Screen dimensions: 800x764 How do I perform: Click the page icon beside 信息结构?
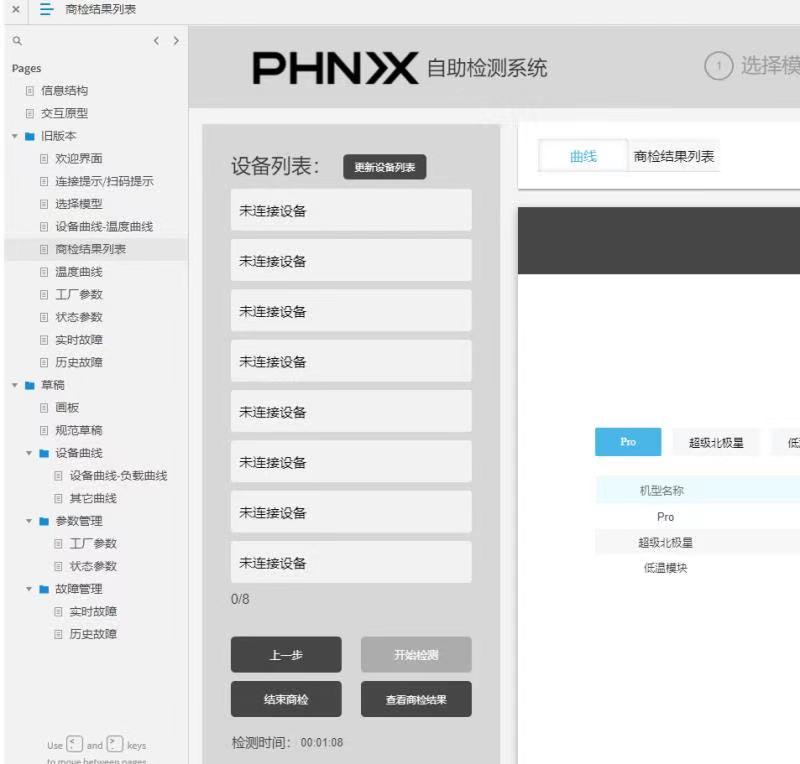[29, 91]
